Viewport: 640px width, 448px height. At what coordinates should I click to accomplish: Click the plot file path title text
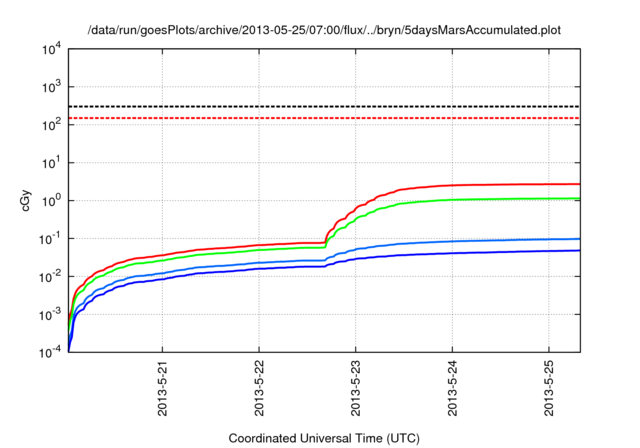point(324,30)
